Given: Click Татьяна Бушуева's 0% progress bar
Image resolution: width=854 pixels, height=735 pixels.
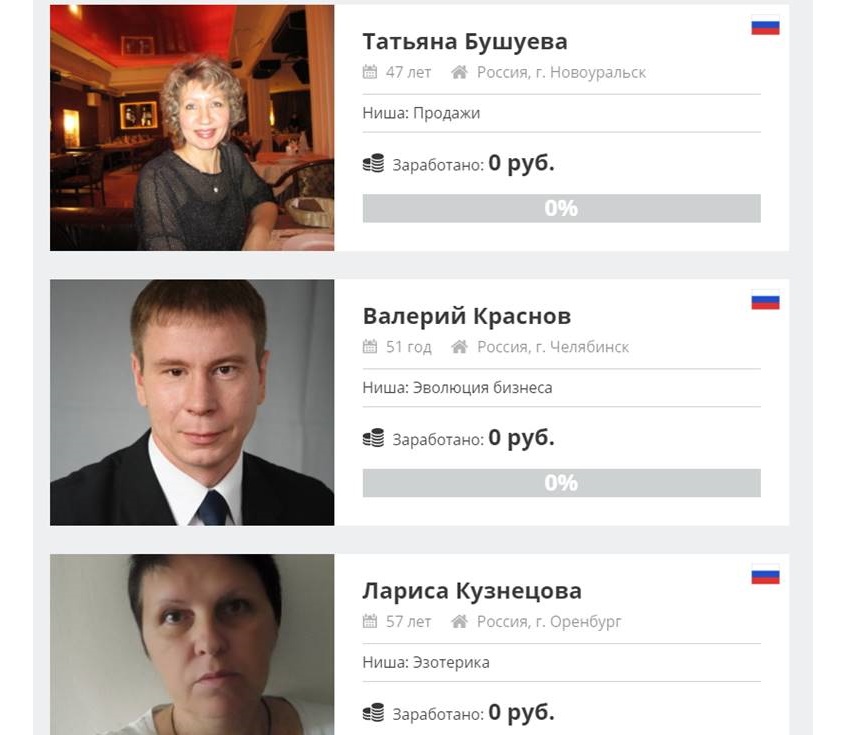Looking at the screenshot, I should 562,208.
